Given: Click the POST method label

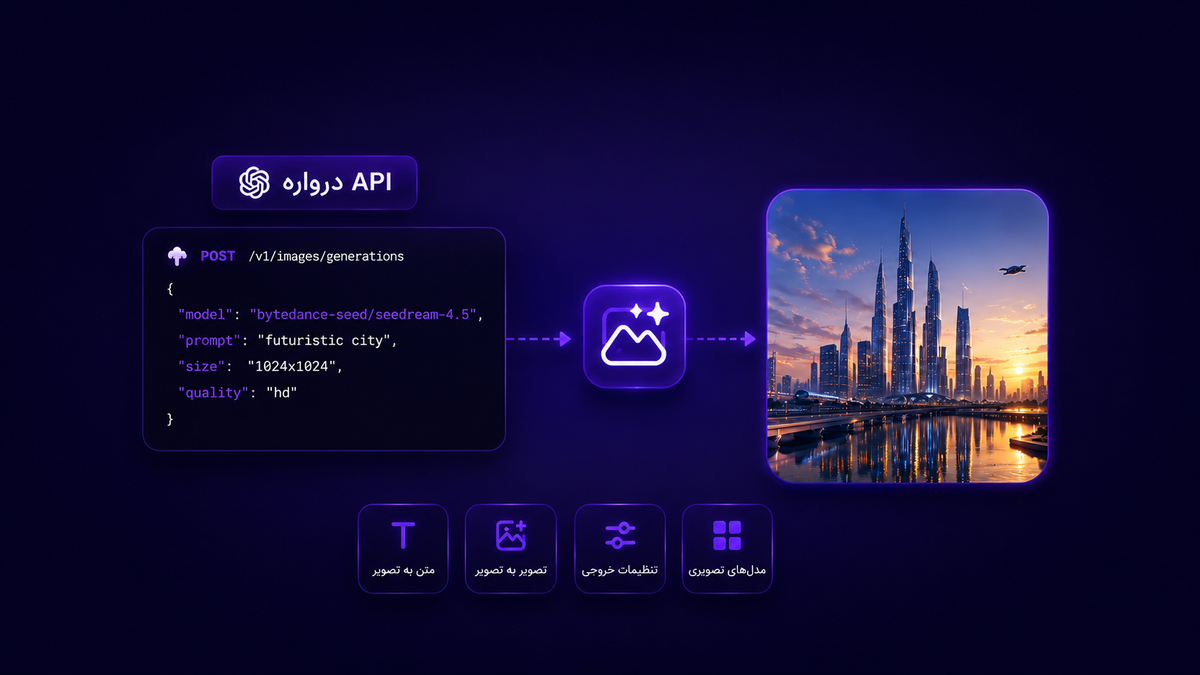Looking at the screenshot, I should 218,256.
